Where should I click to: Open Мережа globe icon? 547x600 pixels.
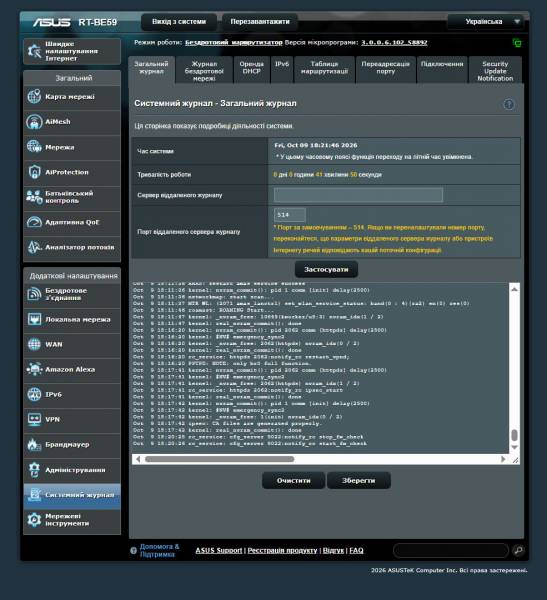(x=34, y=147)
